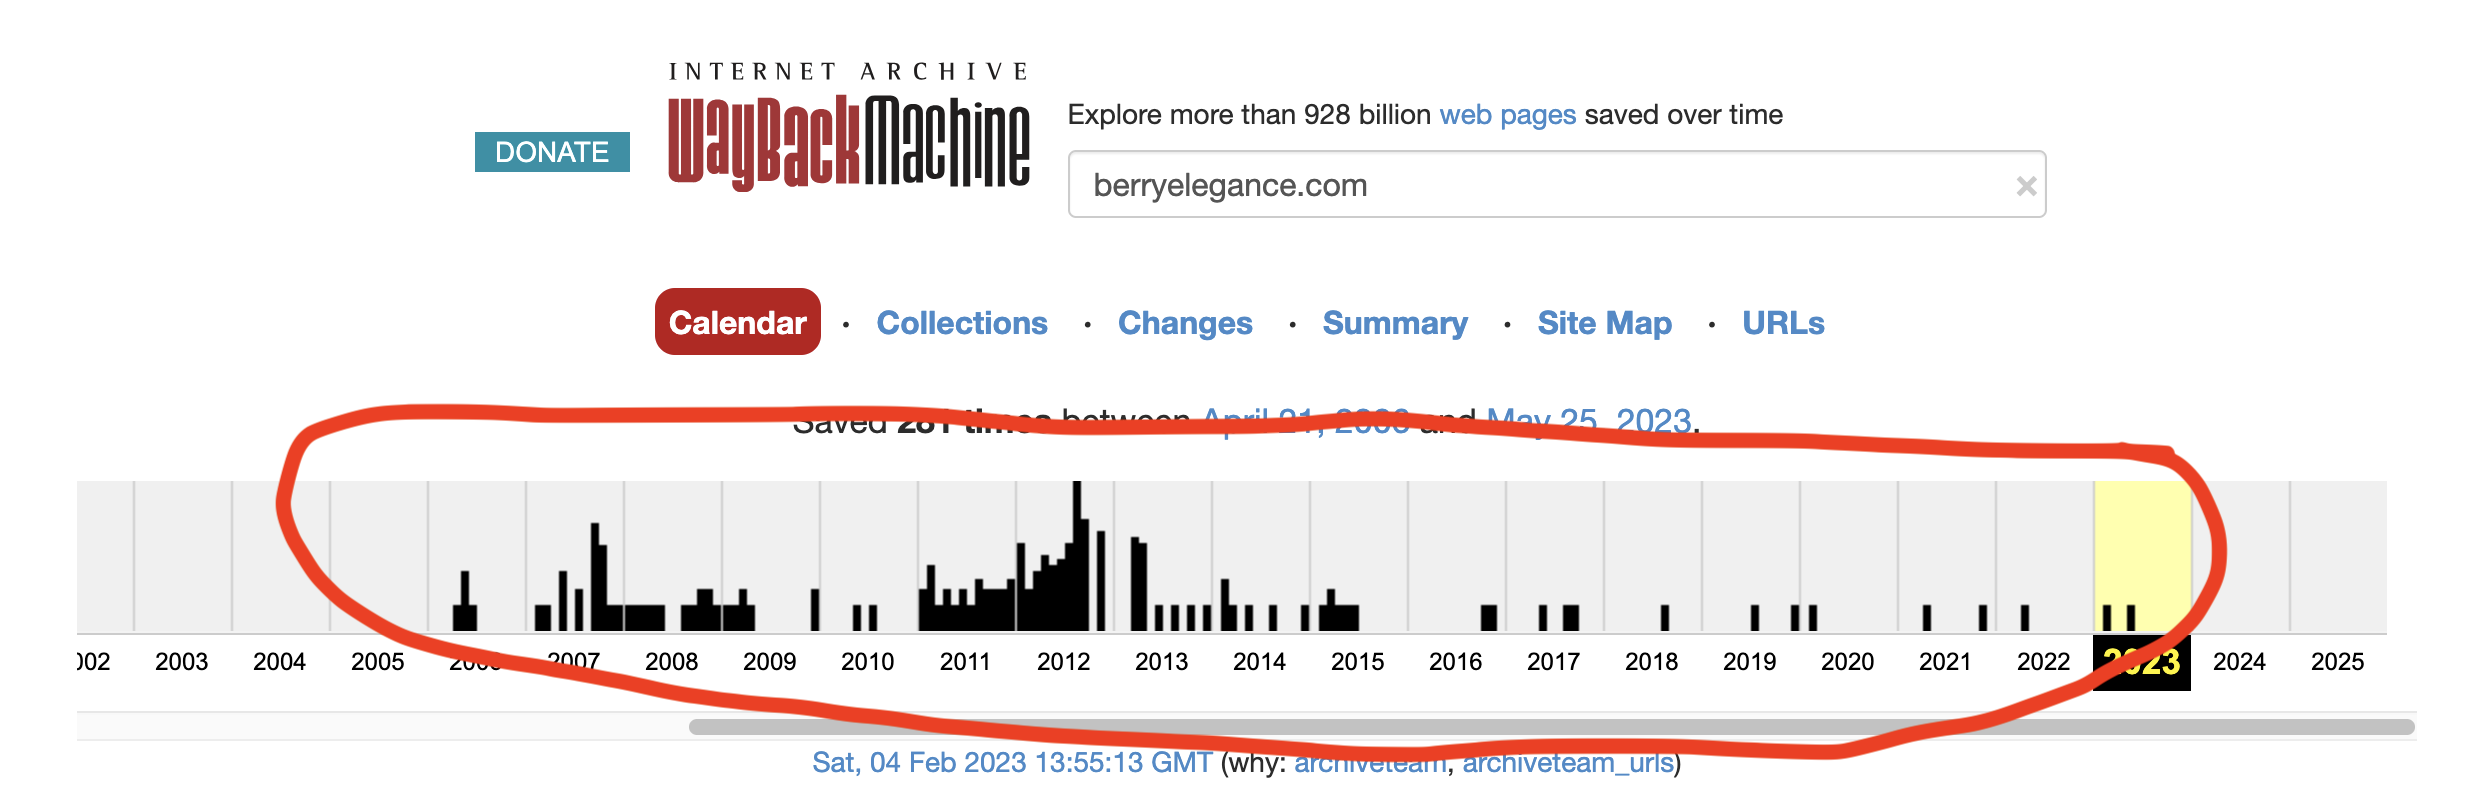Open the Changes tab
This screenshot has width=2468, height=812.
(1185, 323)
